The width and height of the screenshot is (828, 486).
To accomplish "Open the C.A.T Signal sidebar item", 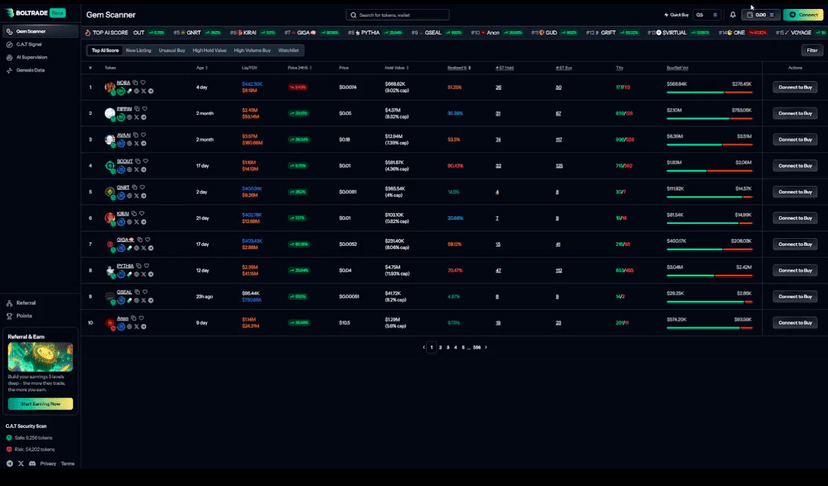I will click(x=29, y=45).
